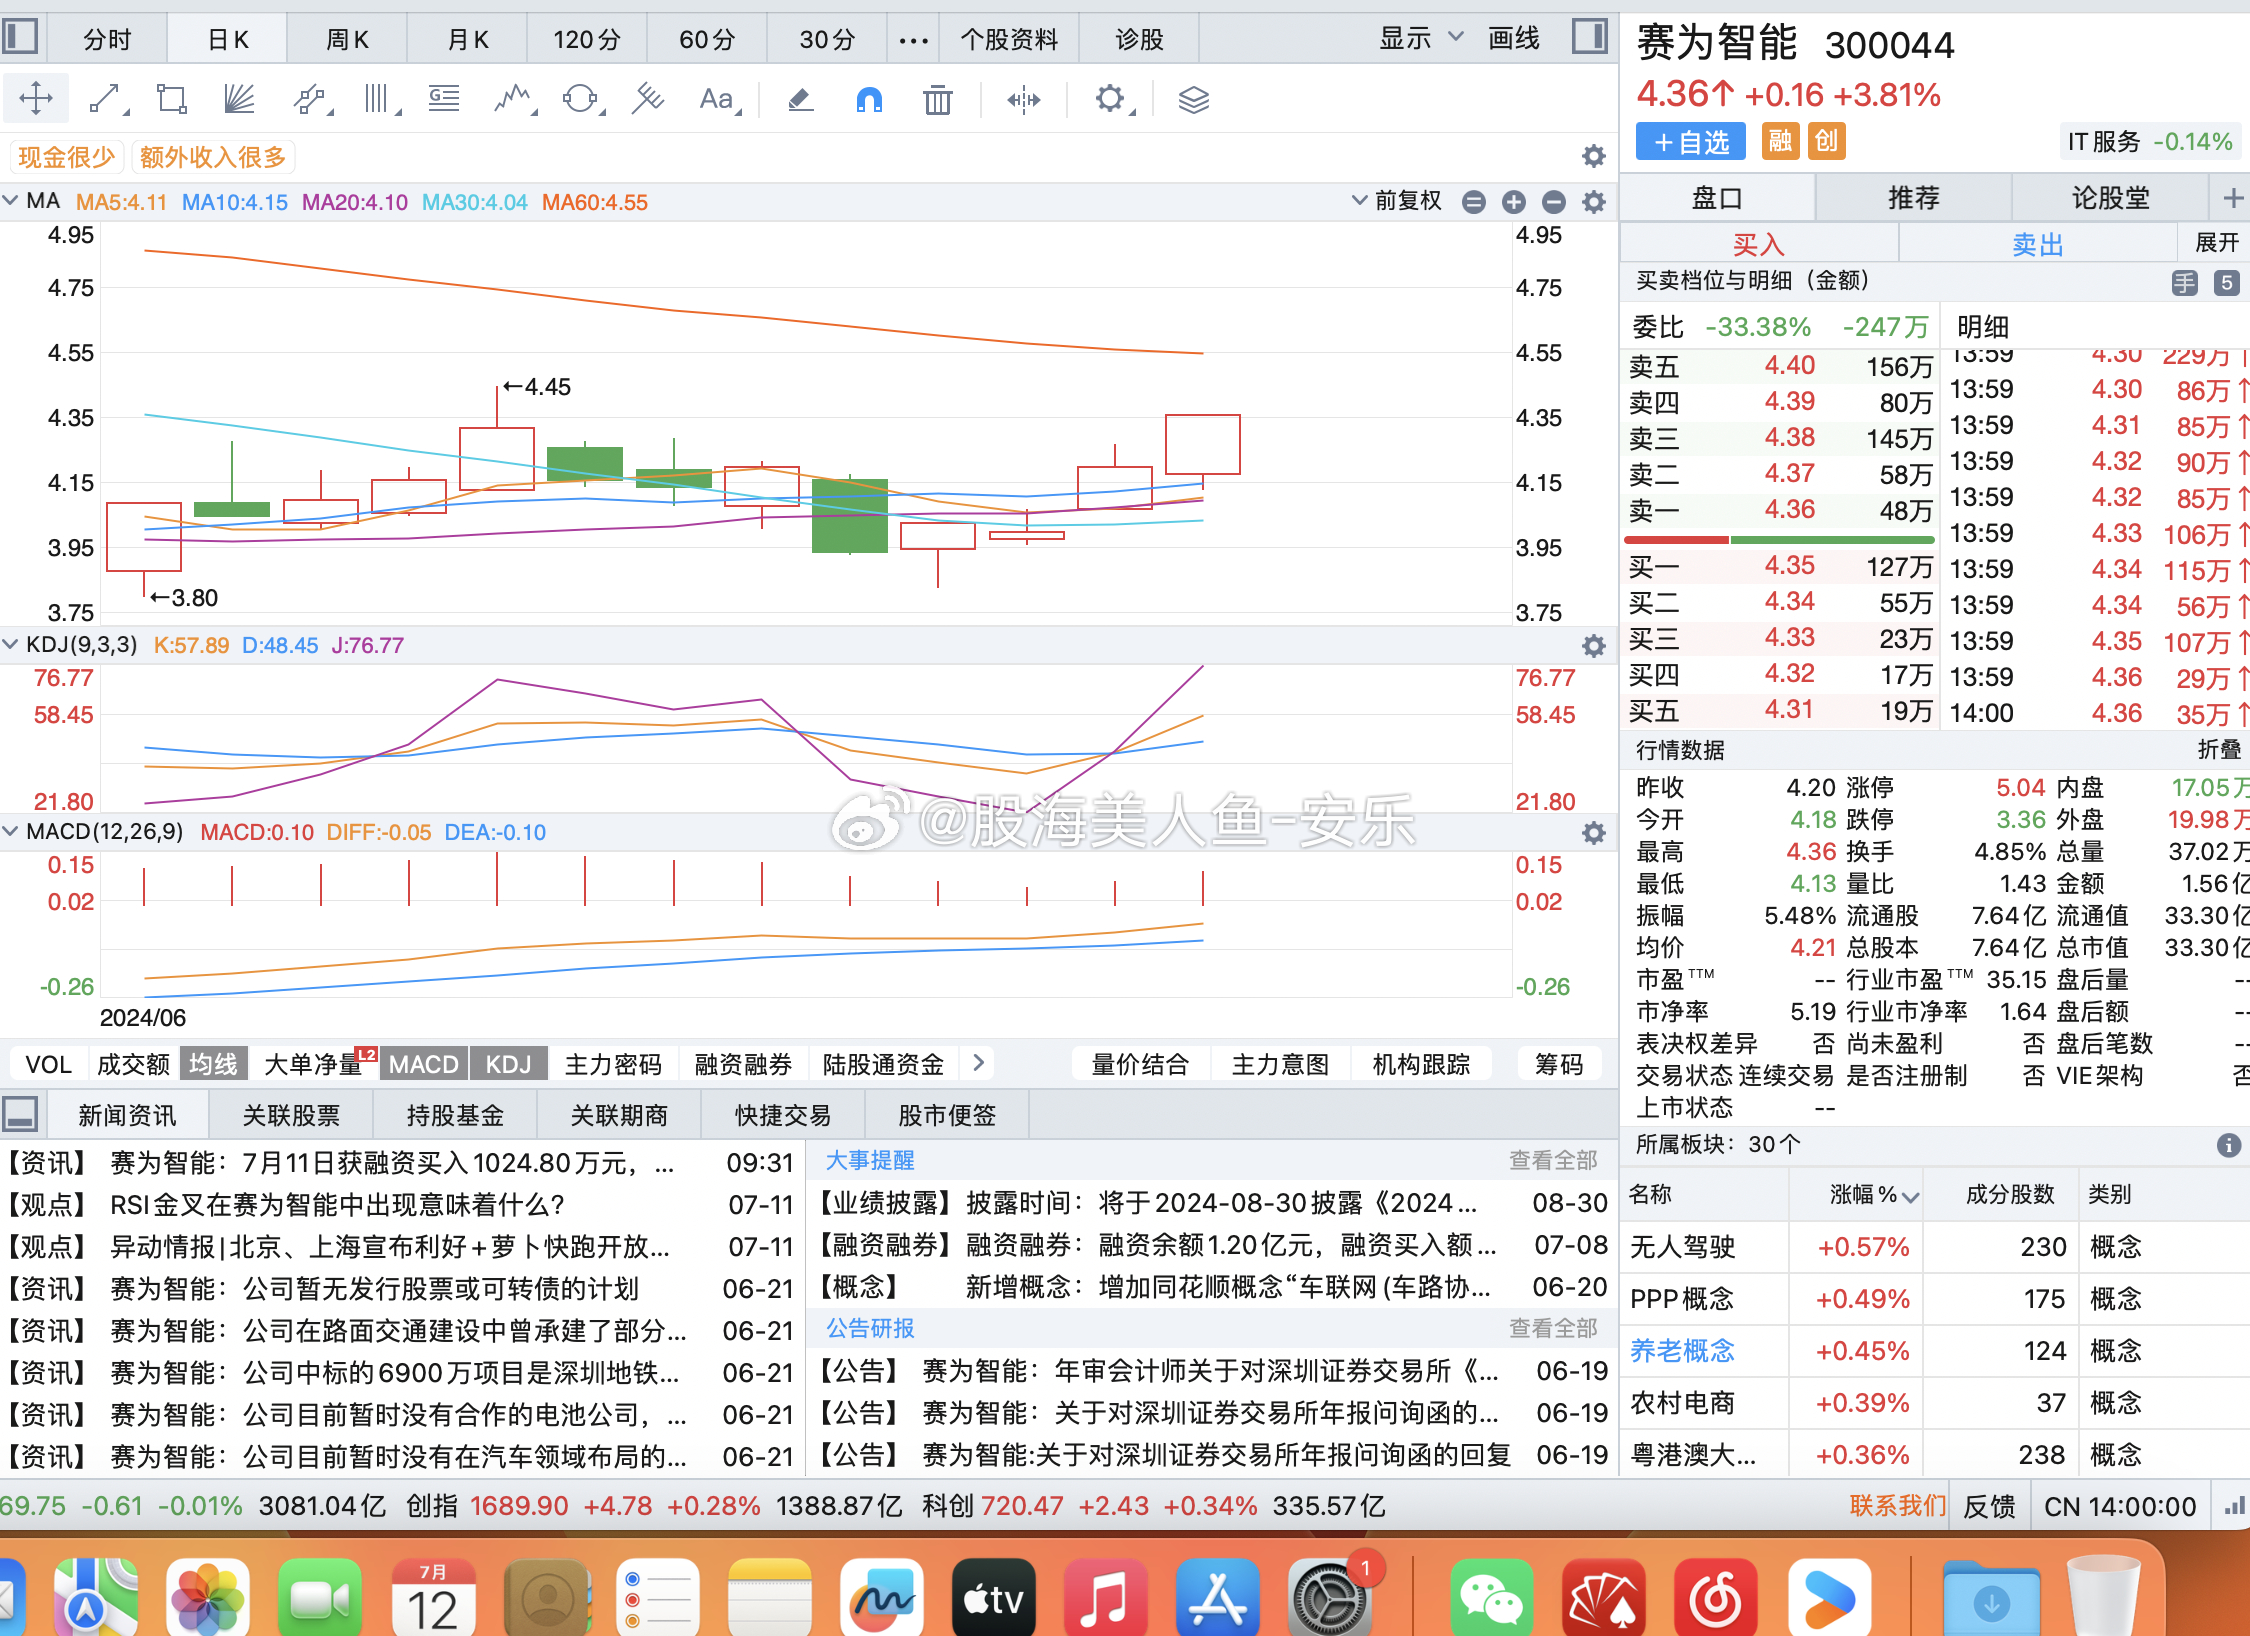Click the 筹码 chip distribution button
This screenshot has width=2250, height=1636.
coord(1559,1064)
